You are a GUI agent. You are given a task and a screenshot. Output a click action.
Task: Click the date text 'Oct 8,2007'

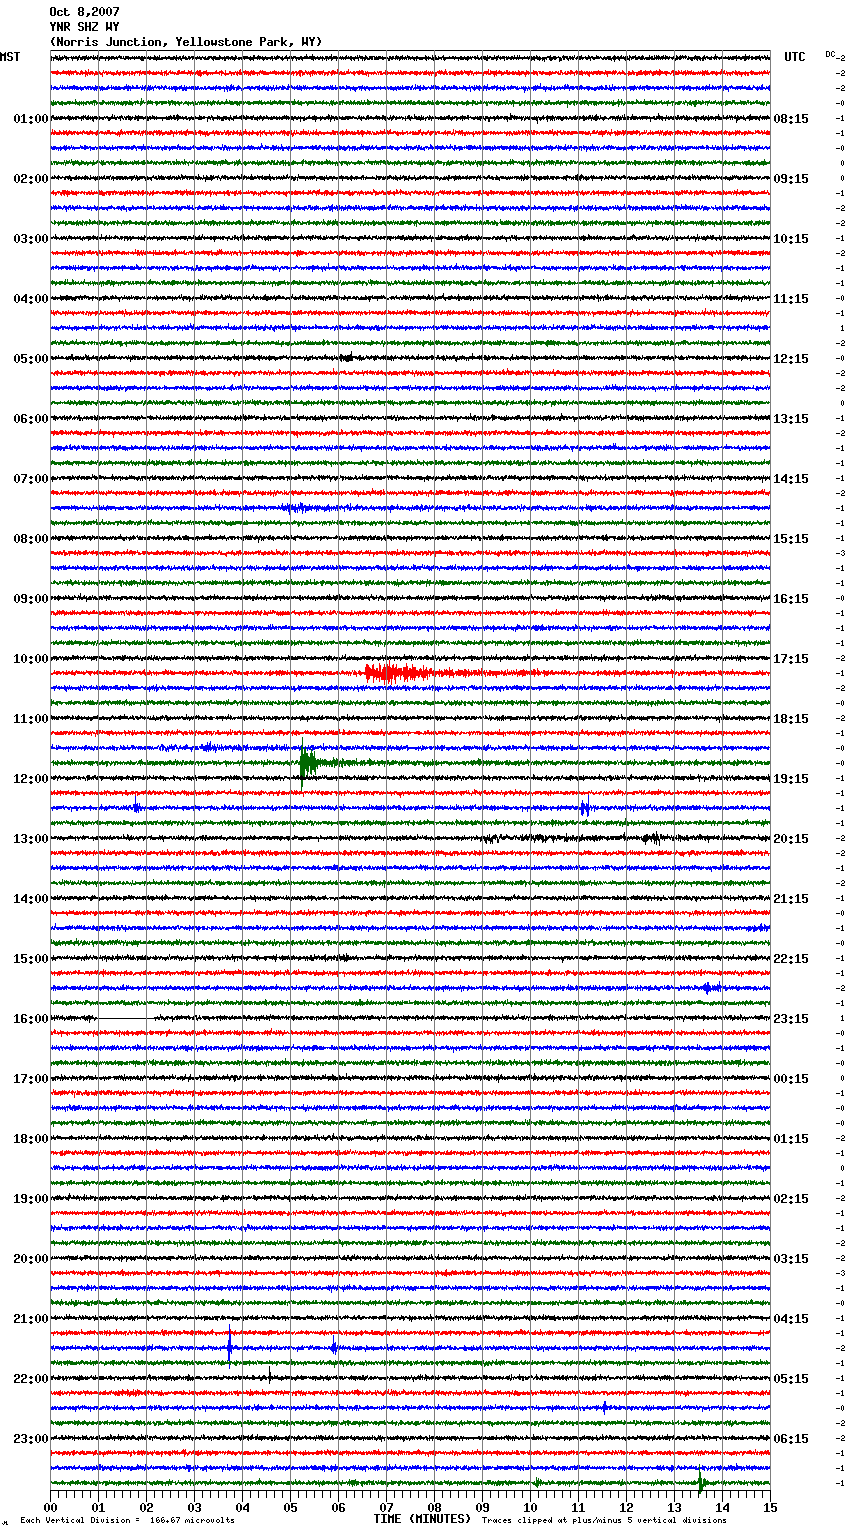click(x=84, y=12)
